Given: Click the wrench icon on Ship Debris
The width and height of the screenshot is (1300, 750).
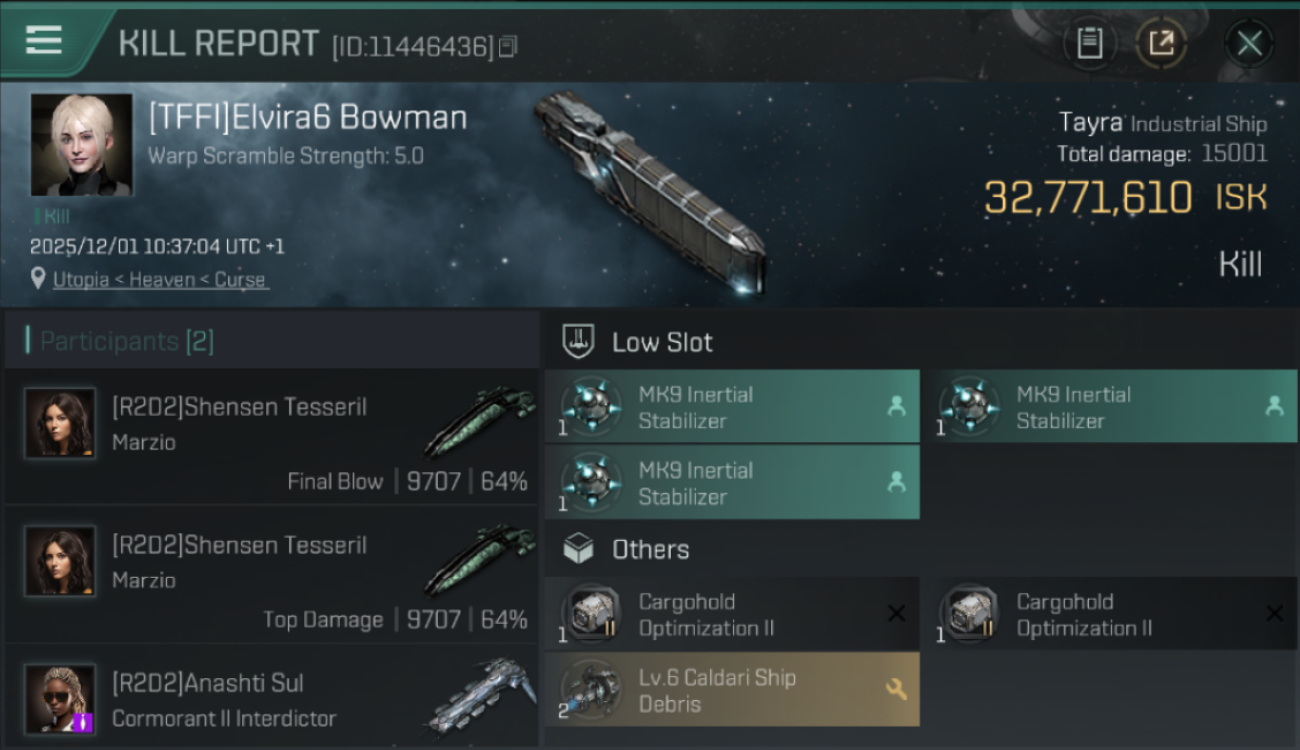Looking at the screenshot, I should [896, 689].
